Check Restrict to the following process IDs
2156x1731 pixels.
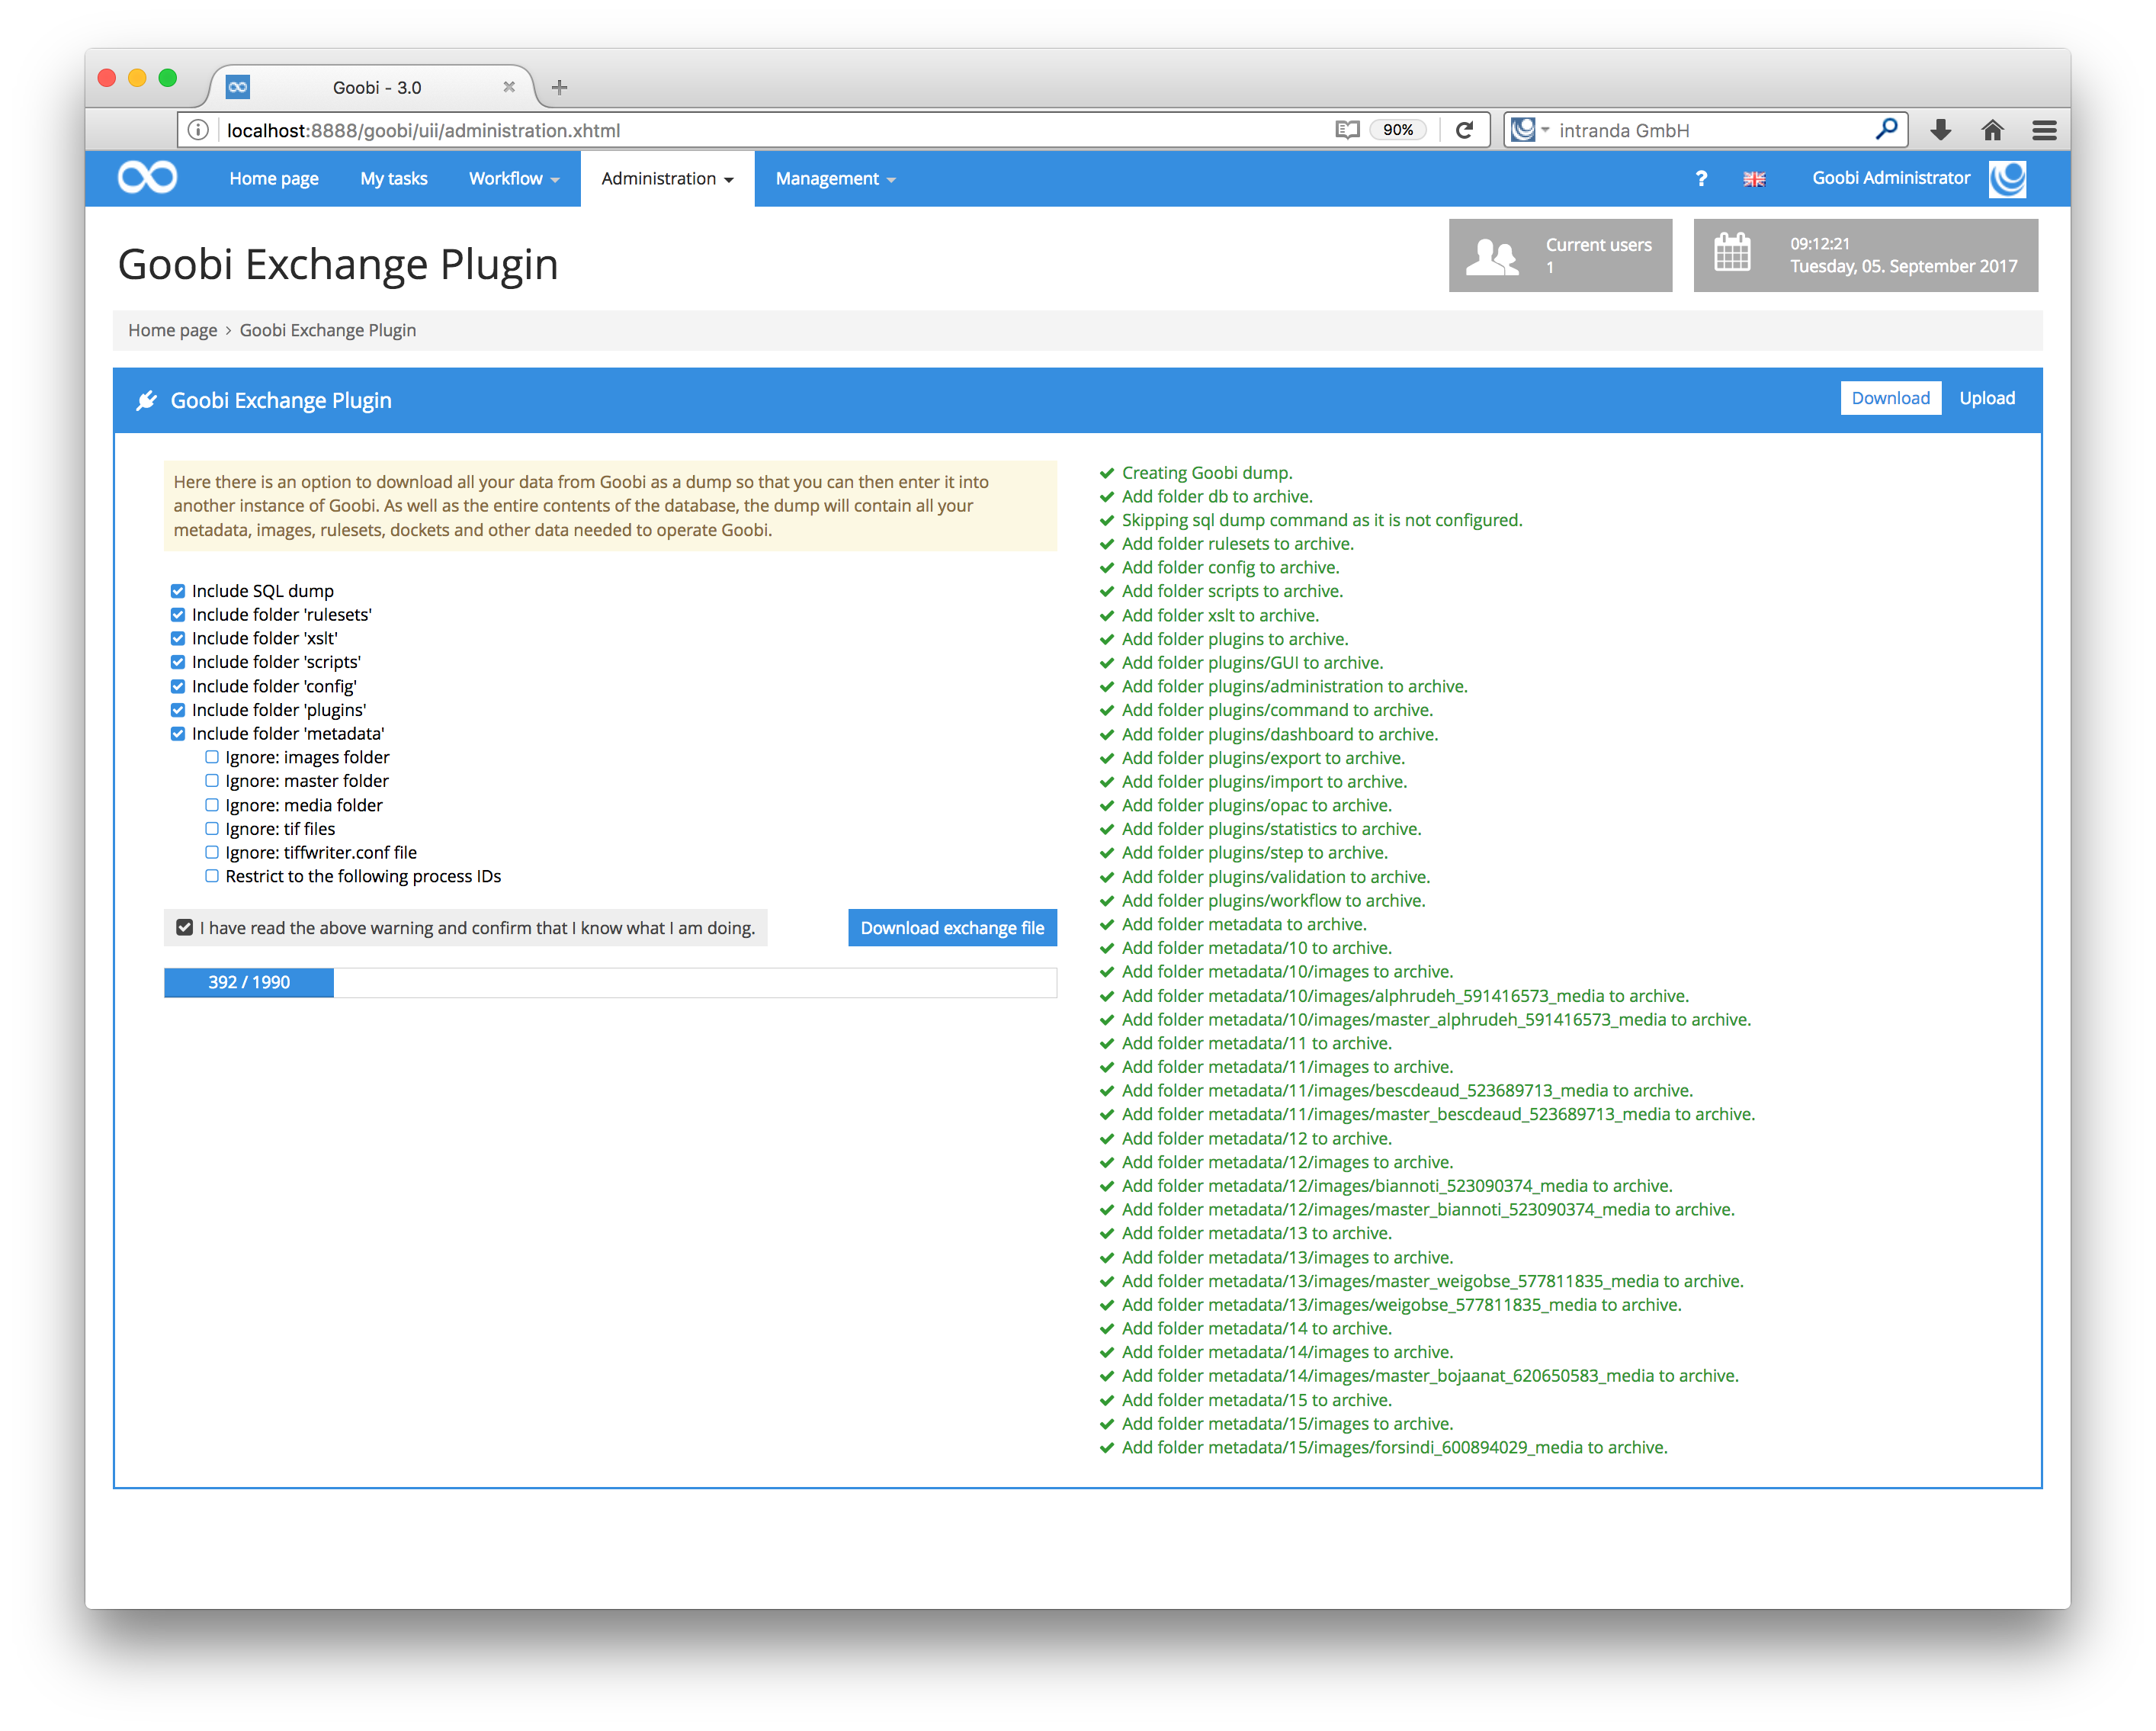[212, 876]
